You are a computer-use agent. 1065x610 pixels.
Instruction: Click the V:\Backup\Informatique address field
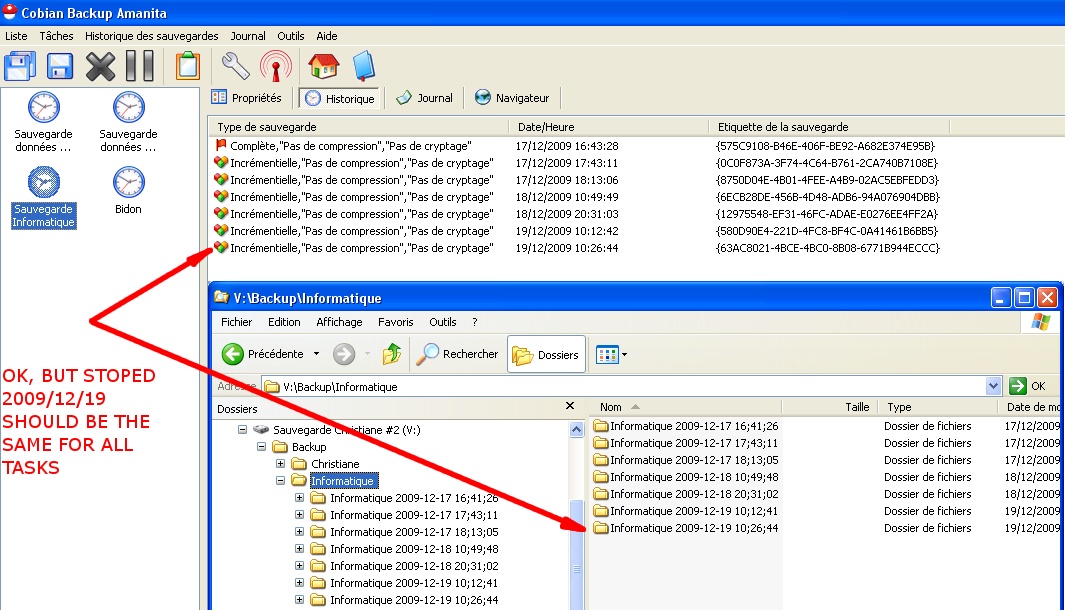(623, 387)
